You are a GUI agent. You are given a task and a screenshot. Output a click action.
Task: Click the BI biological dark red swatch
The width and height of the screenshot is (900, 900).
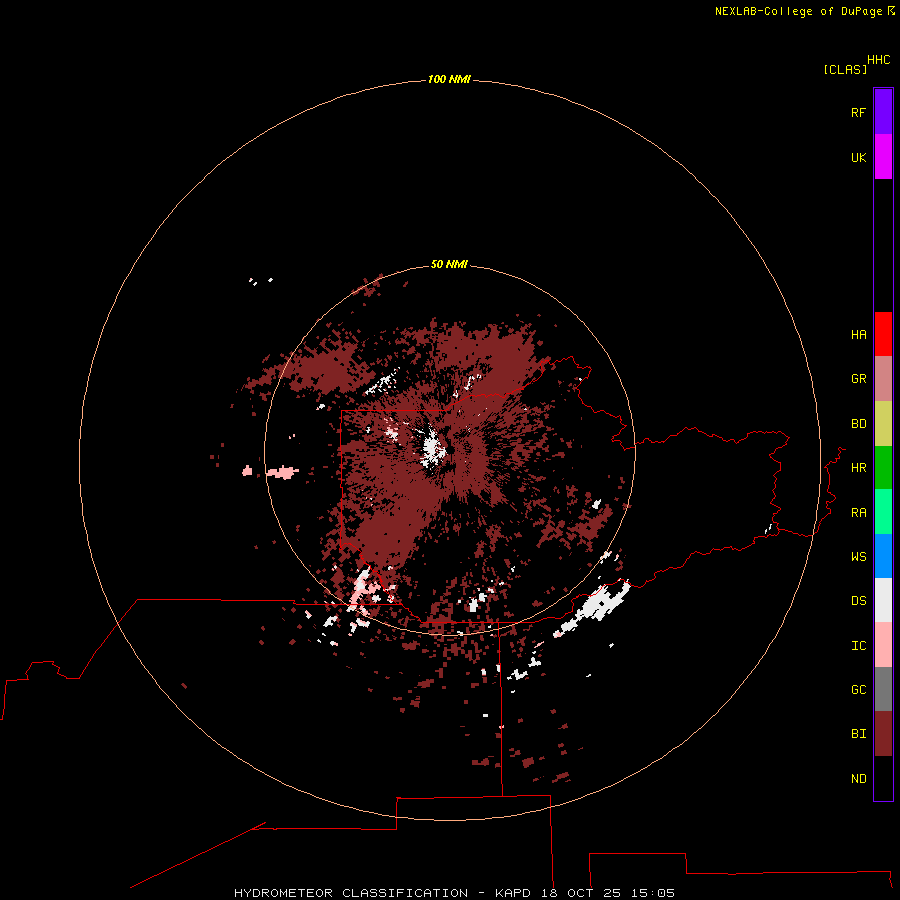click(x=883, y=734)
